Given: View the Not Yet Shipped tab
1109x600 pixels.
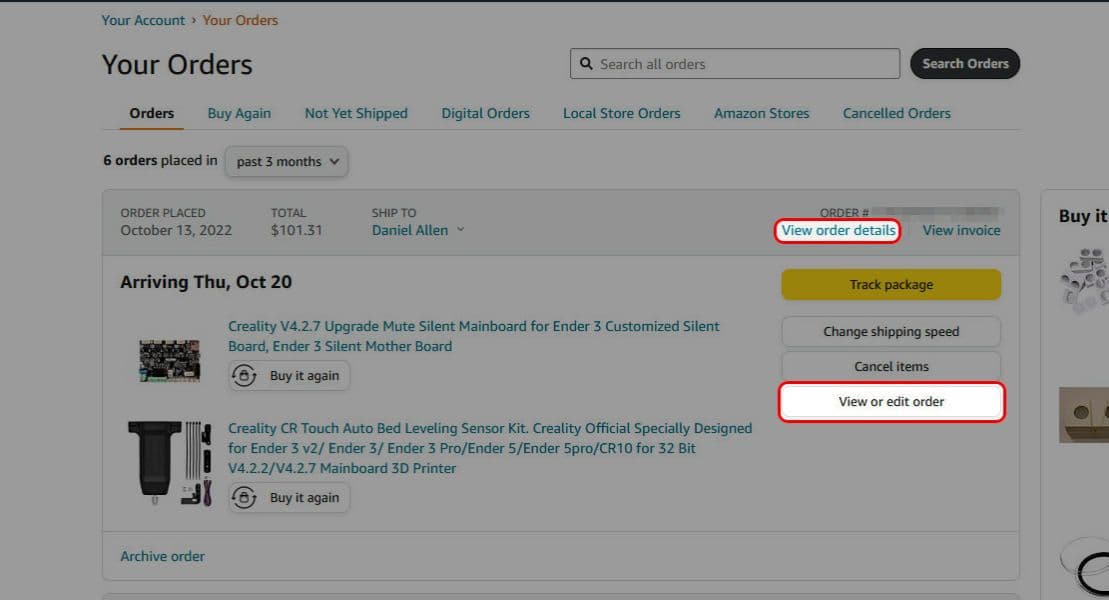Looking at the screenshot, I should 355,113.
